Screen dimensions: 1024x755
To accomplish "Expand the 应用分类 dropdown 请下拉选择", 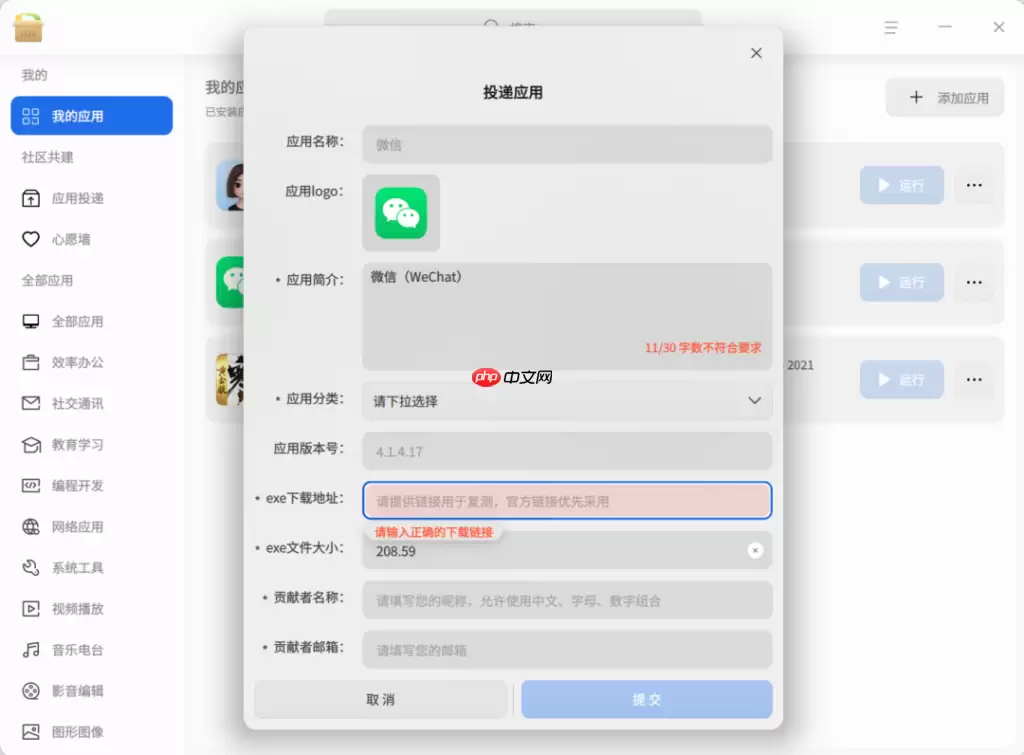I will coord(567,400).
